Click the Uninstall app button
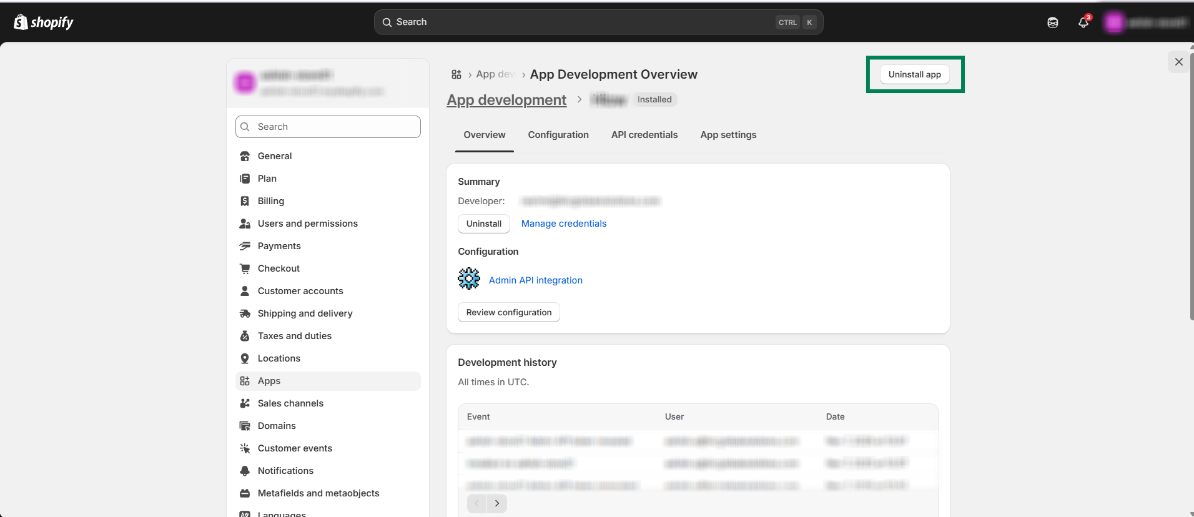Image resolution: width=1194 pixels, height=517 pixels. click(x=914, y=75)
